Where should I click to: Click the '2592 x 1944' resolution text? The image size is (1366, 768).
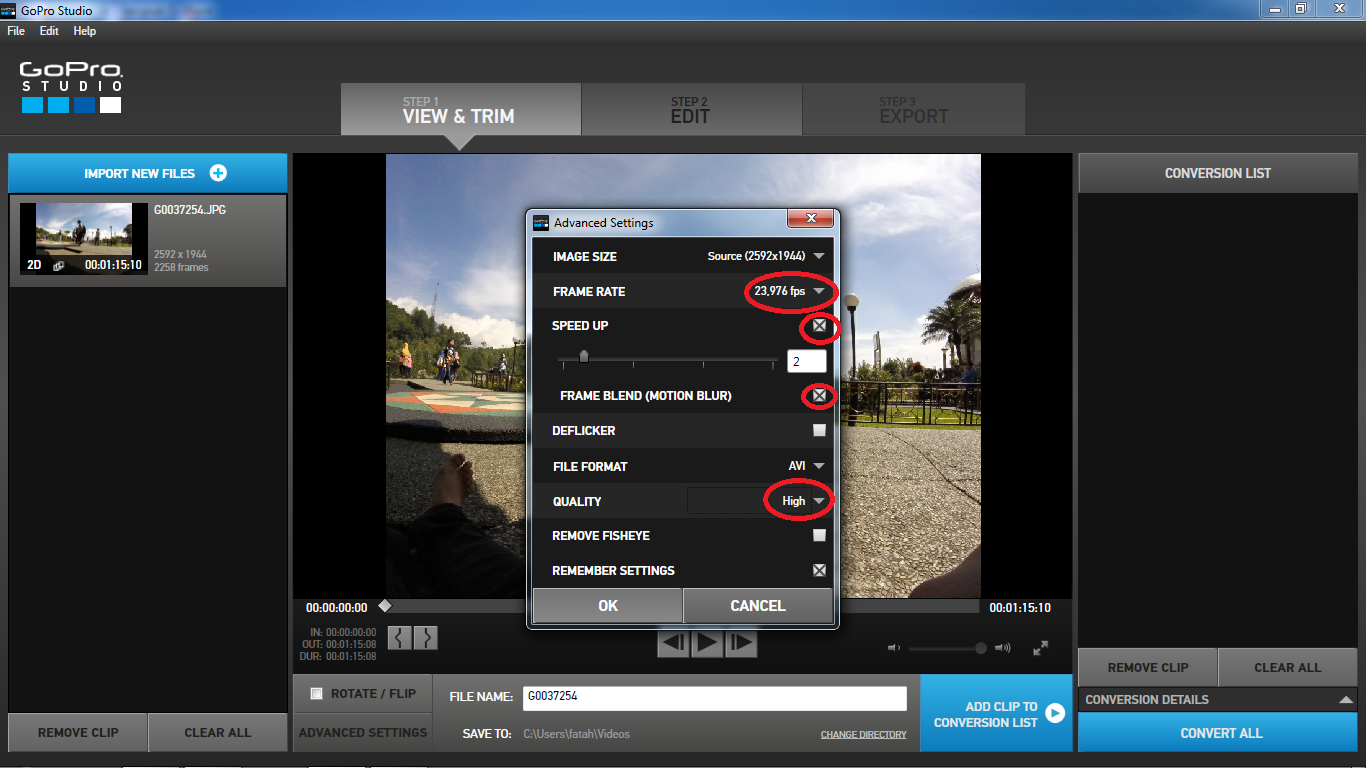[x=180, y=255]
